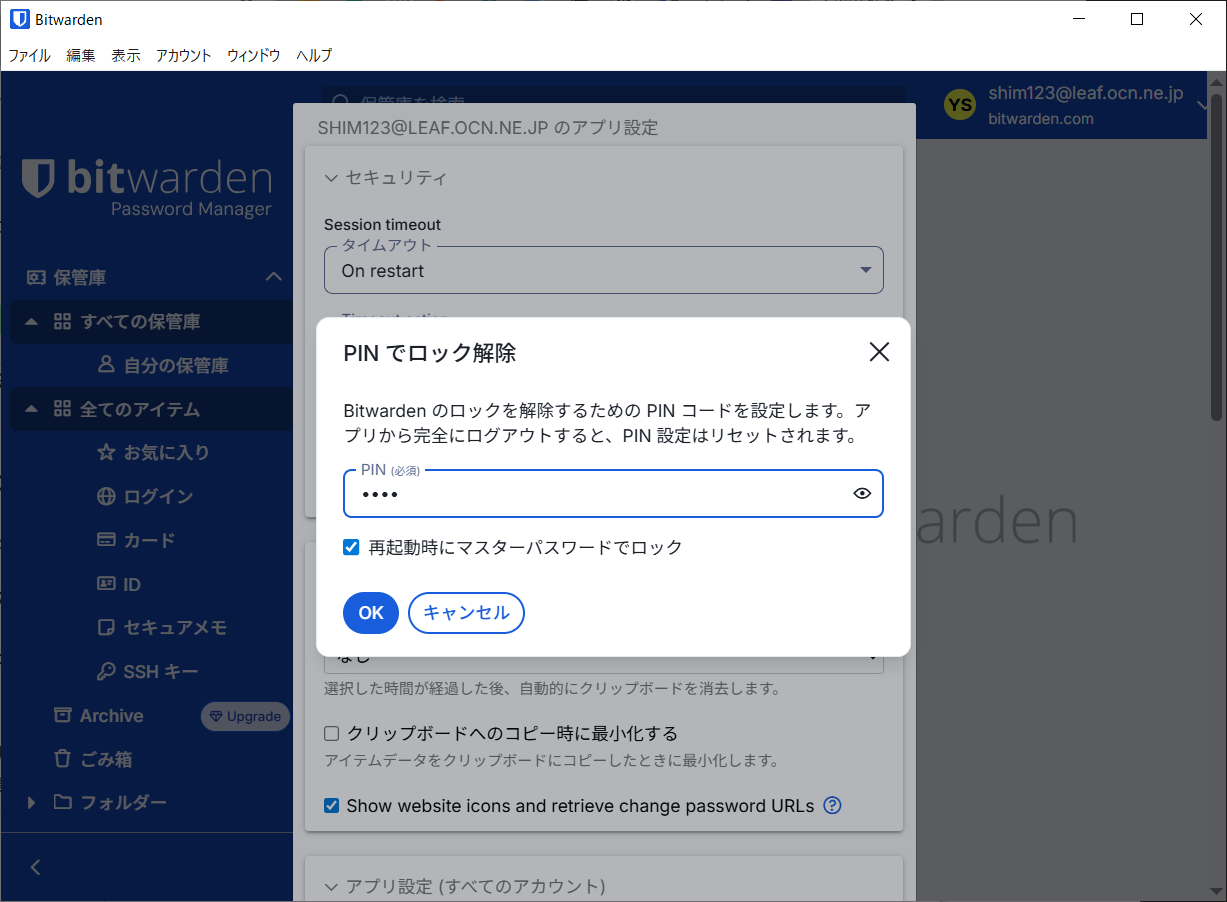The image size is (1227, 902).
Task: Collapse the セキュリティ section
Action: pyautogui.click(x=332, y=178)
